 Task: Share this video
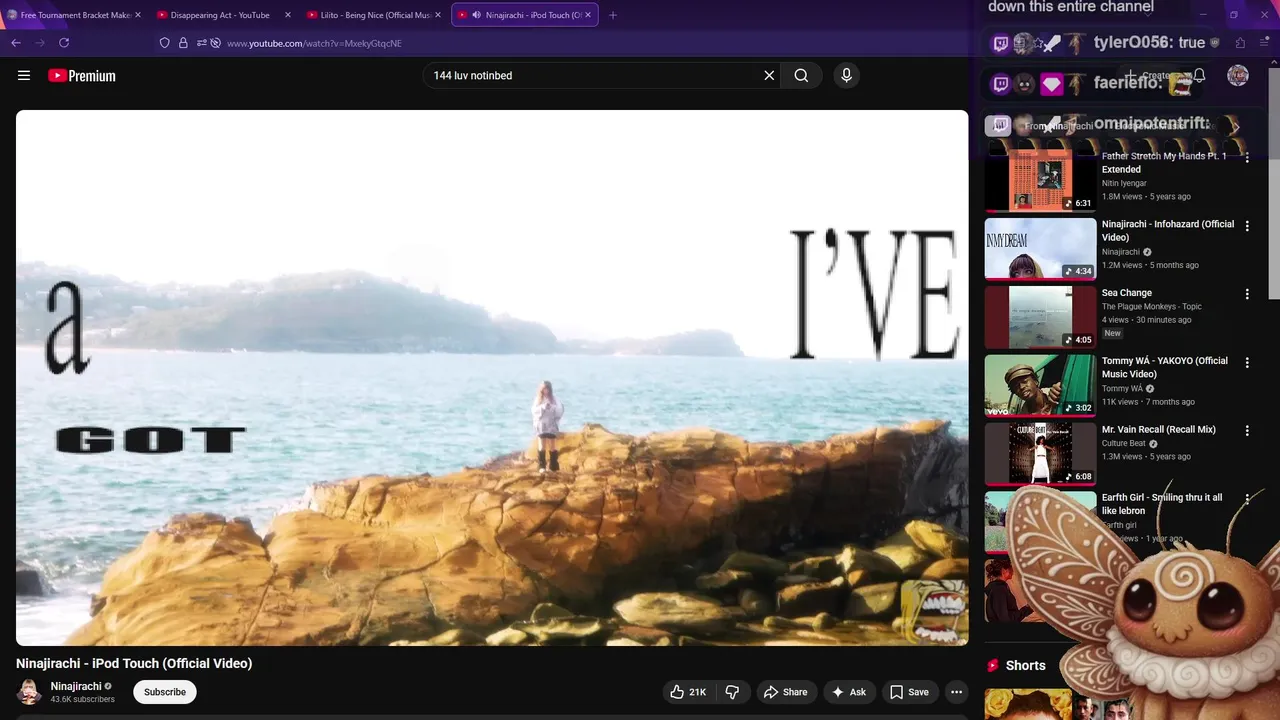(x=785, y=692)
